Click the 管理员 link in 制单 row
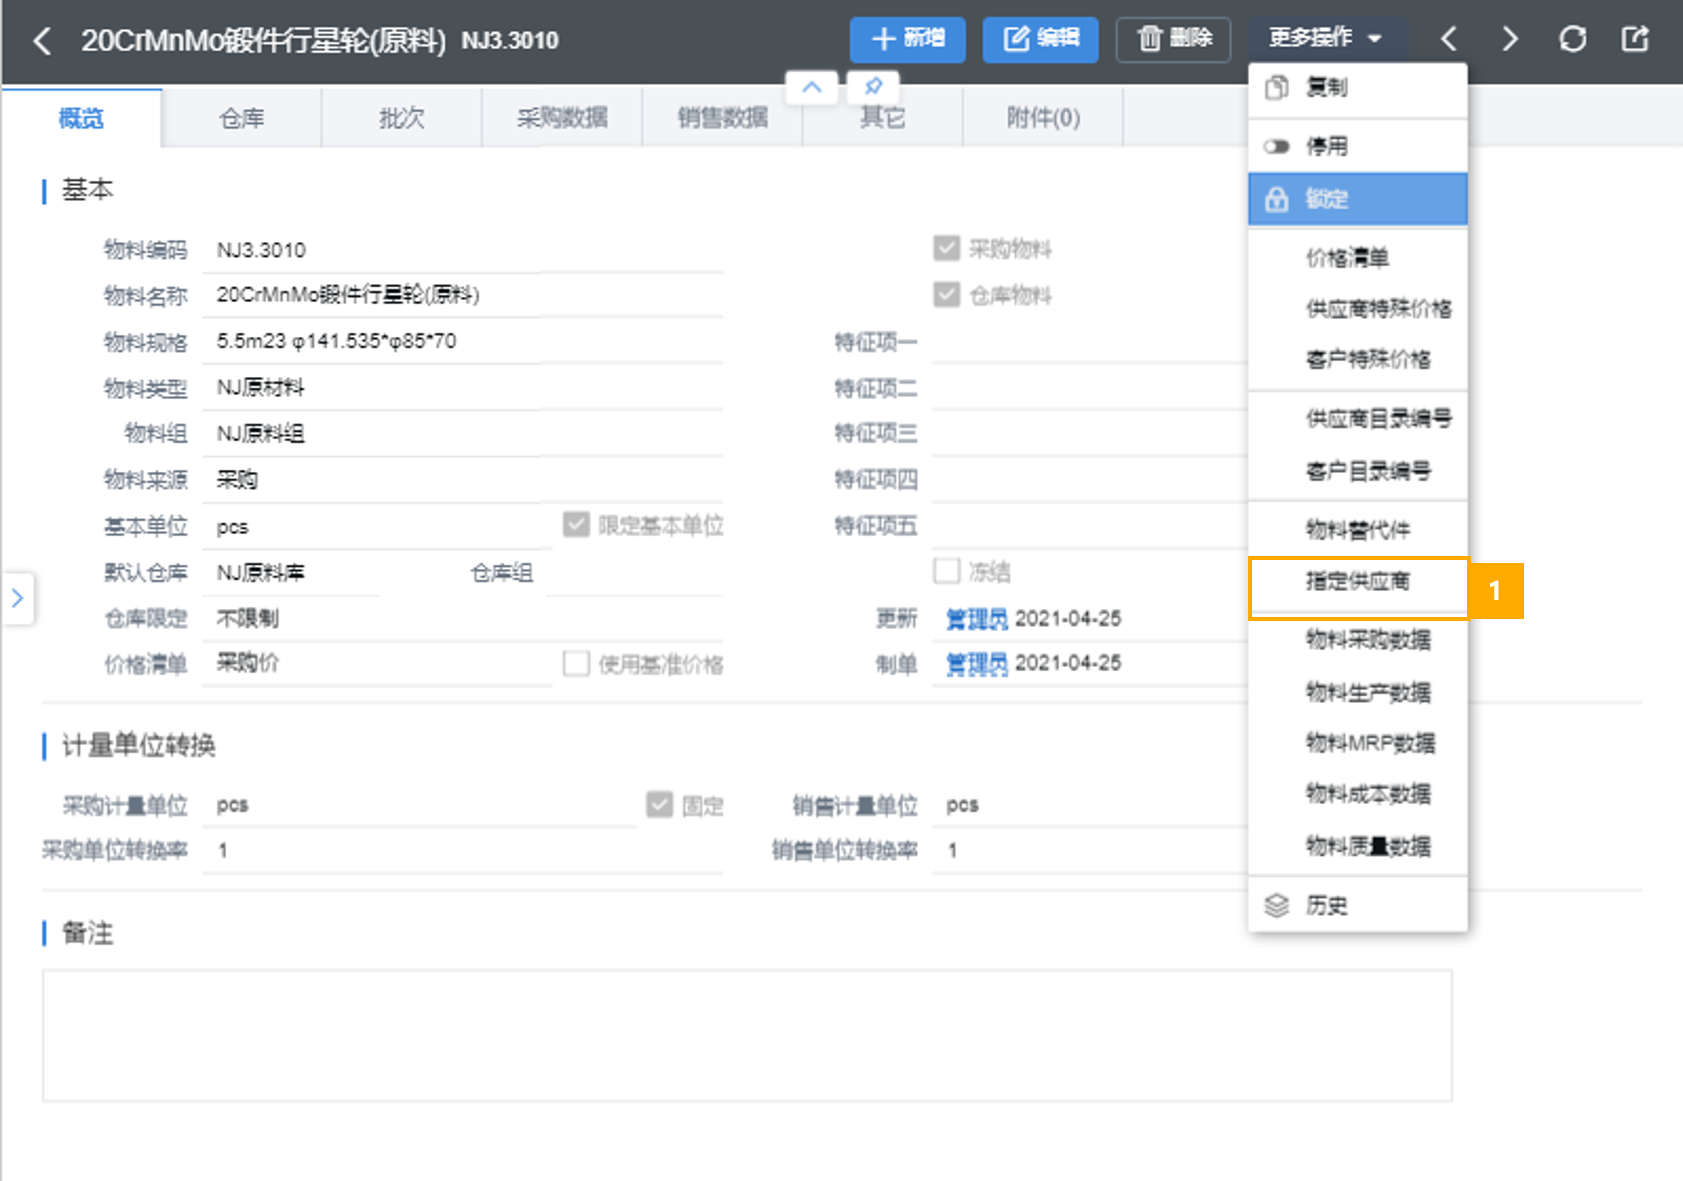Screen dimensions: 1683x1181 pos(976,663)
